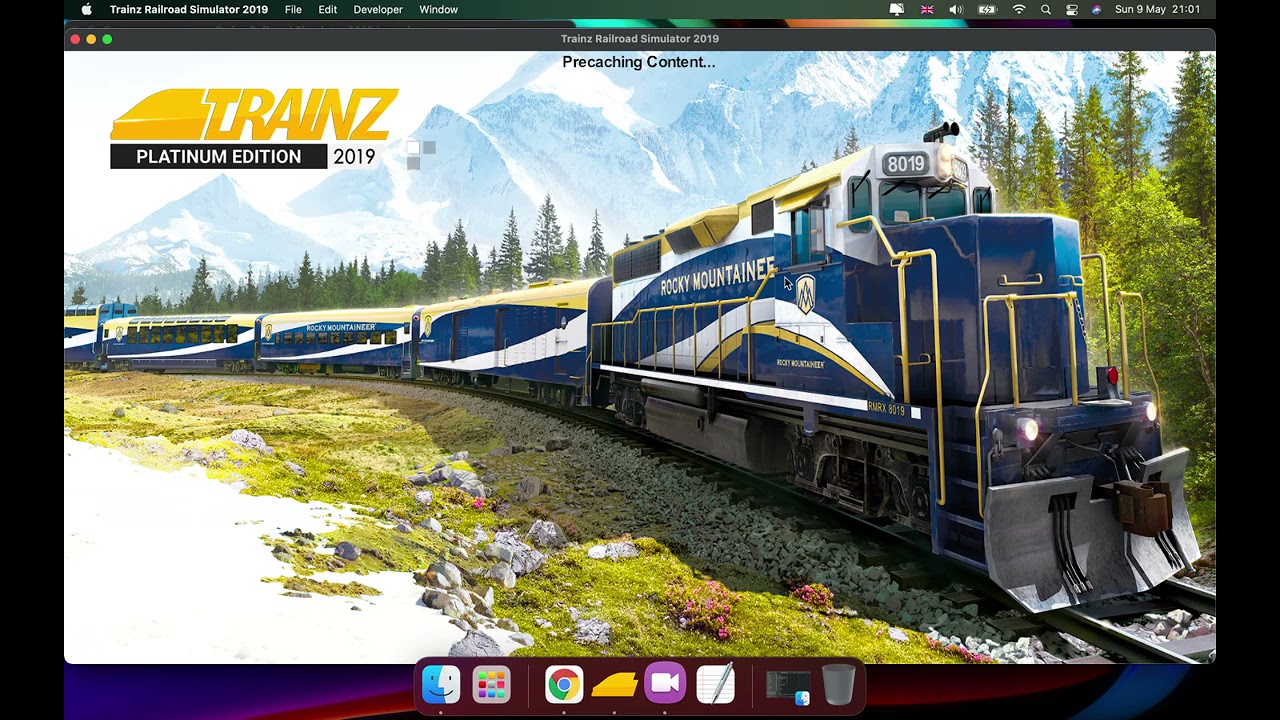Viewport: 1280px width, 720px height.
Task: Open TextEdit from the Dock
Action: pos(716,685)
